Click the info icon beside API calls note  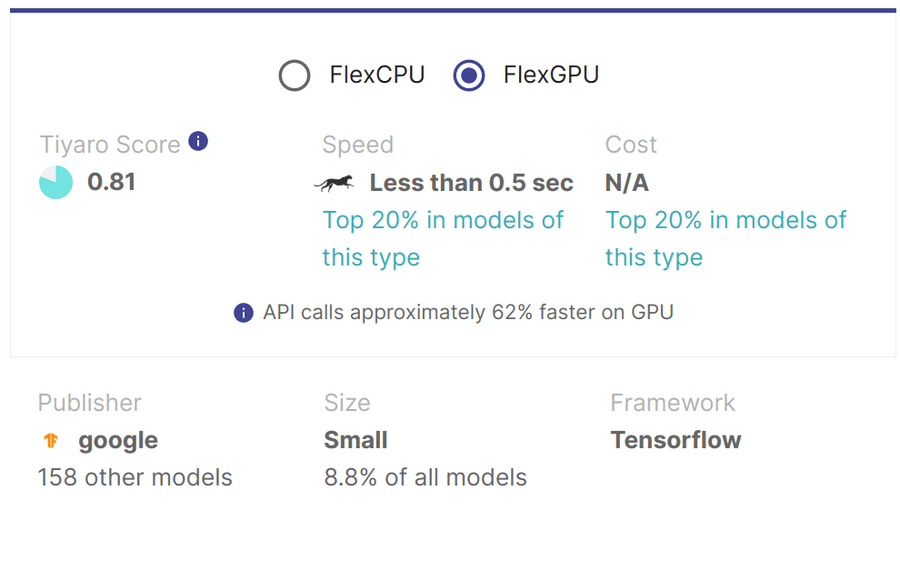click(243, 313)
